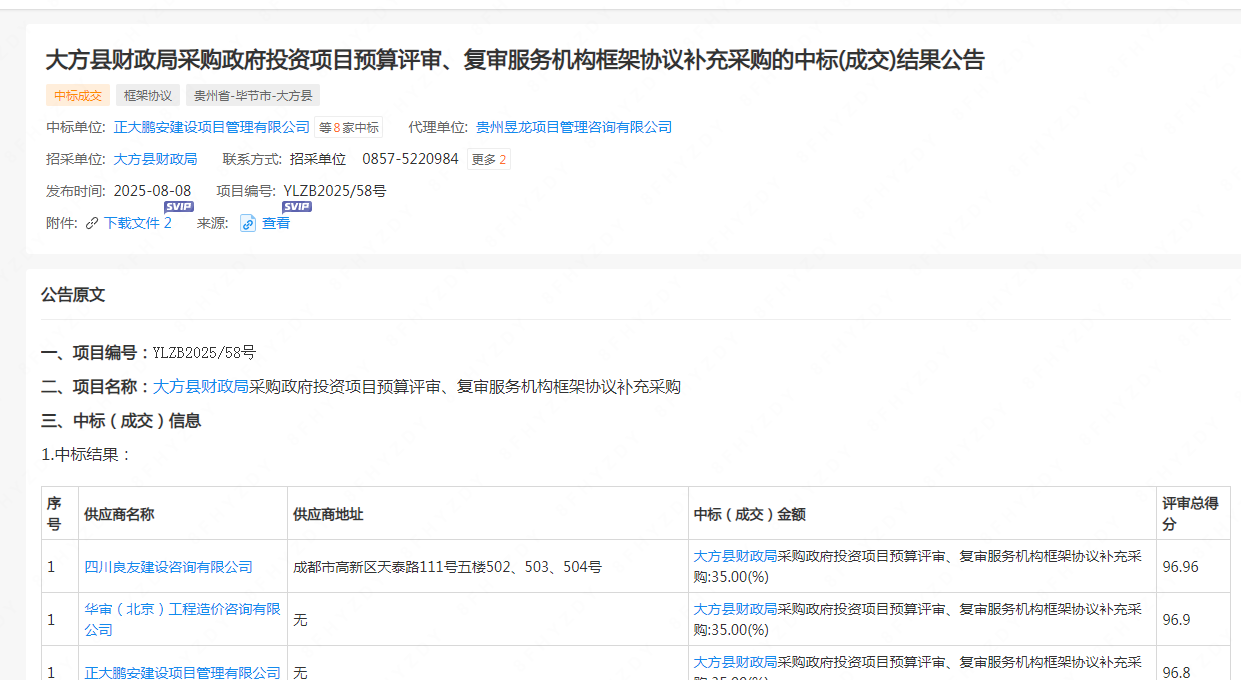
Task: Open 下载文件 2 attachments
Action: 137,223
